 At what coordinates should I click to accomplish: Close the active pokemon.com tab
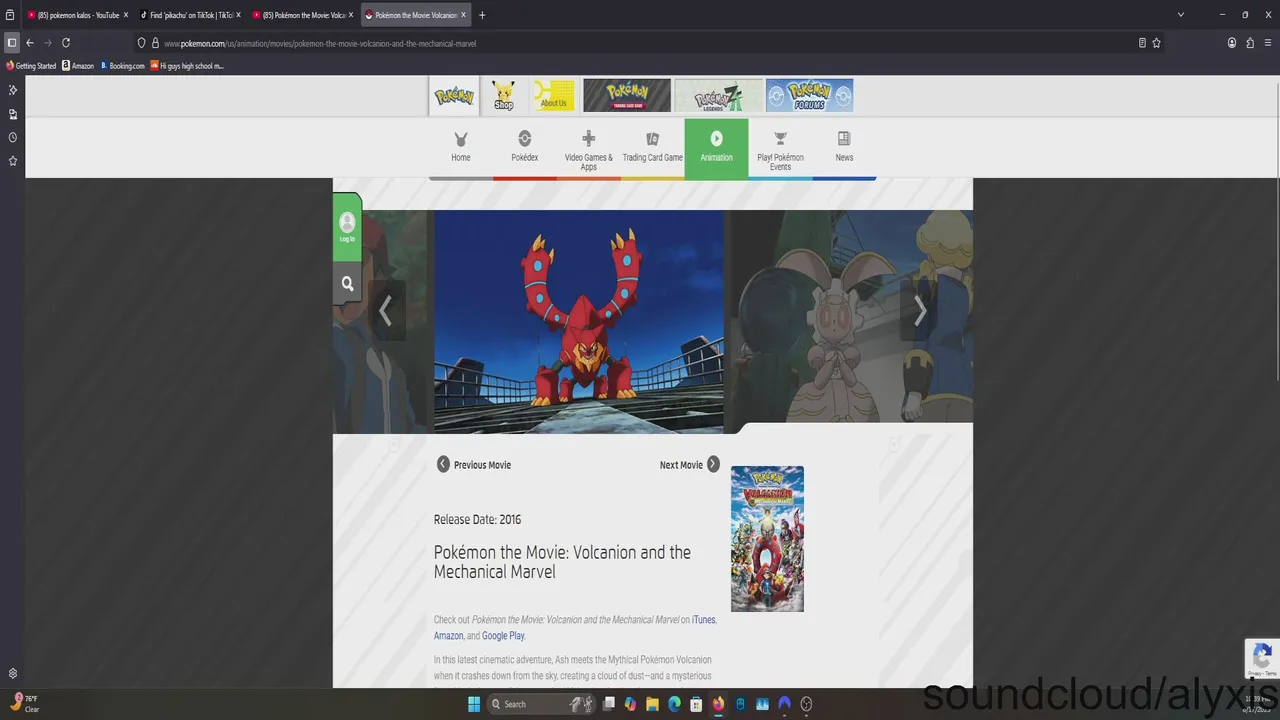[x=463, y=15]
